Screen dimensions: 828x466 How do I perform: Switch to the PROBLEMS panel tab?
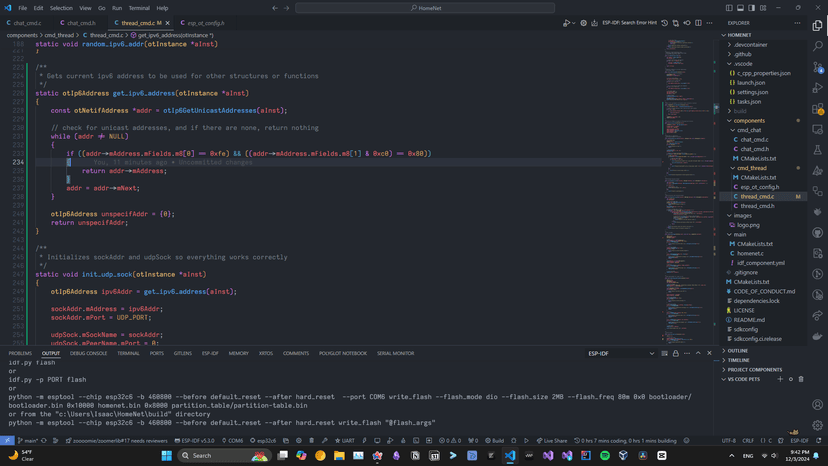coord(20,353)
